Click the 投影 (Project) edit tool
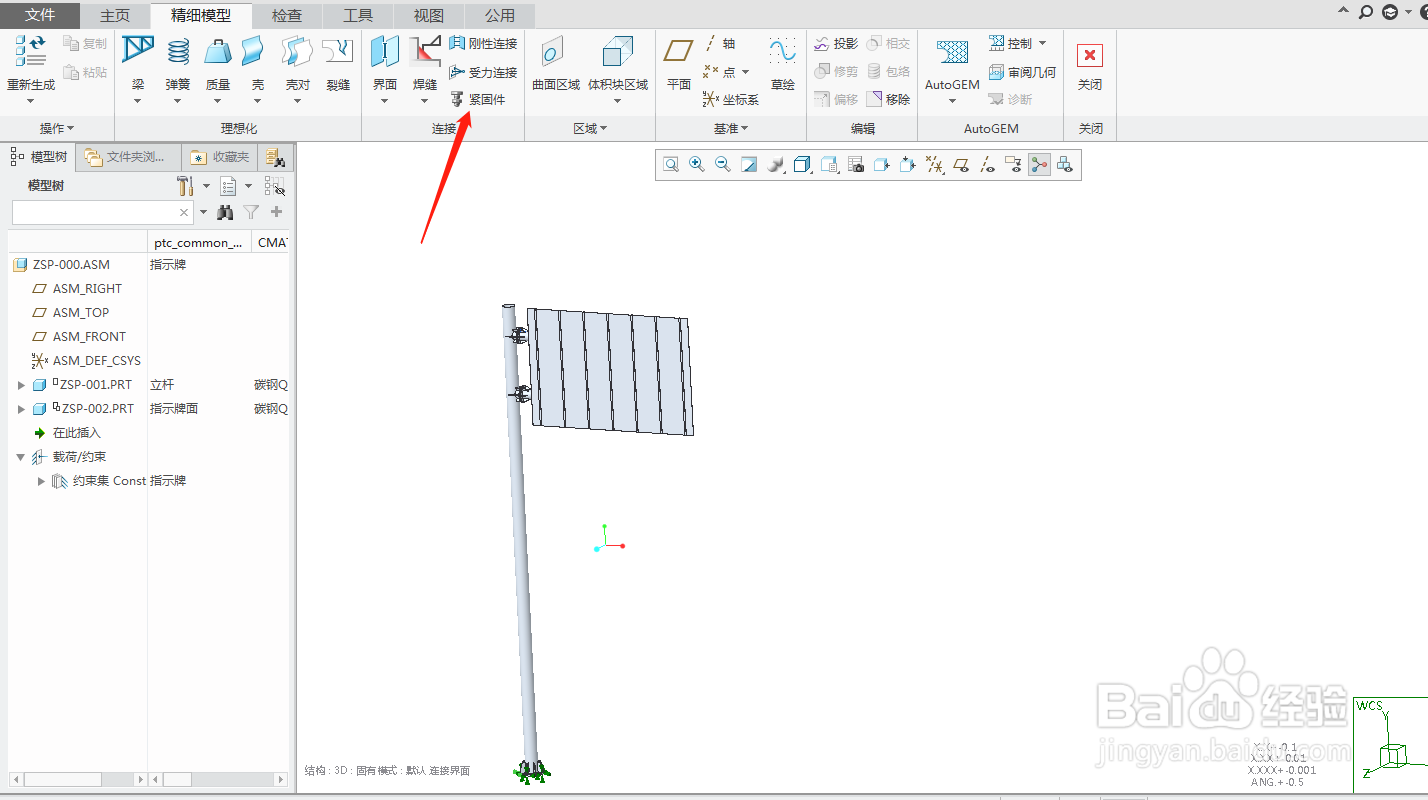1428x800 pixels. click(x=836, y=44)
